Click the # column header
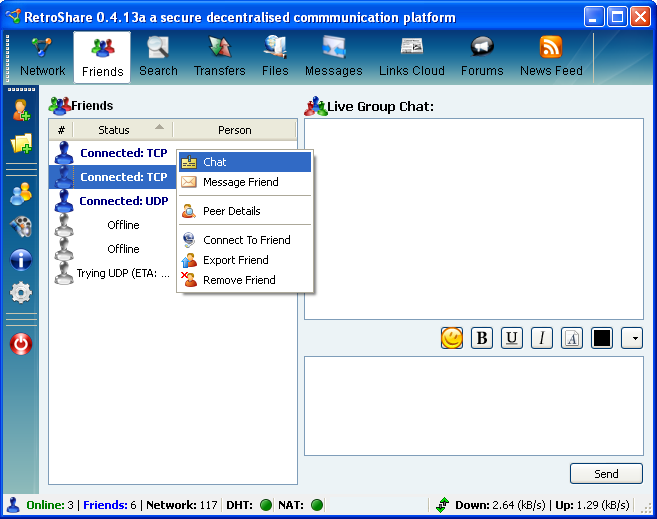657x519 pixels. coord(61,130)
